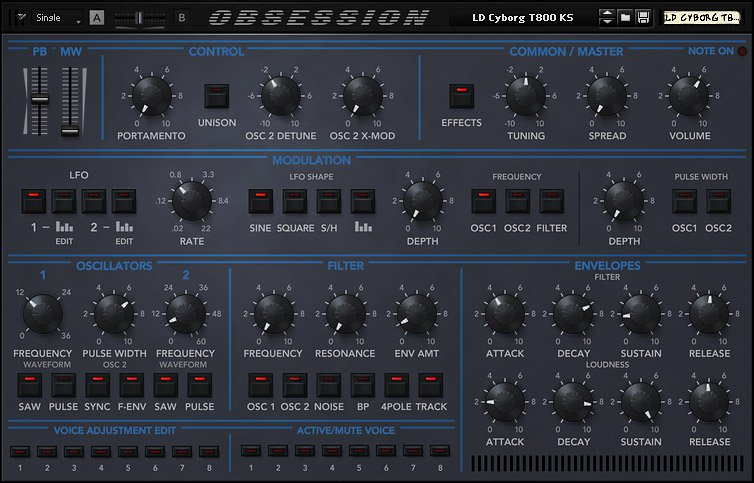Click the SPREAD knob
The width and height of the screenshot is (754, 483).
(x=607, y=96)
